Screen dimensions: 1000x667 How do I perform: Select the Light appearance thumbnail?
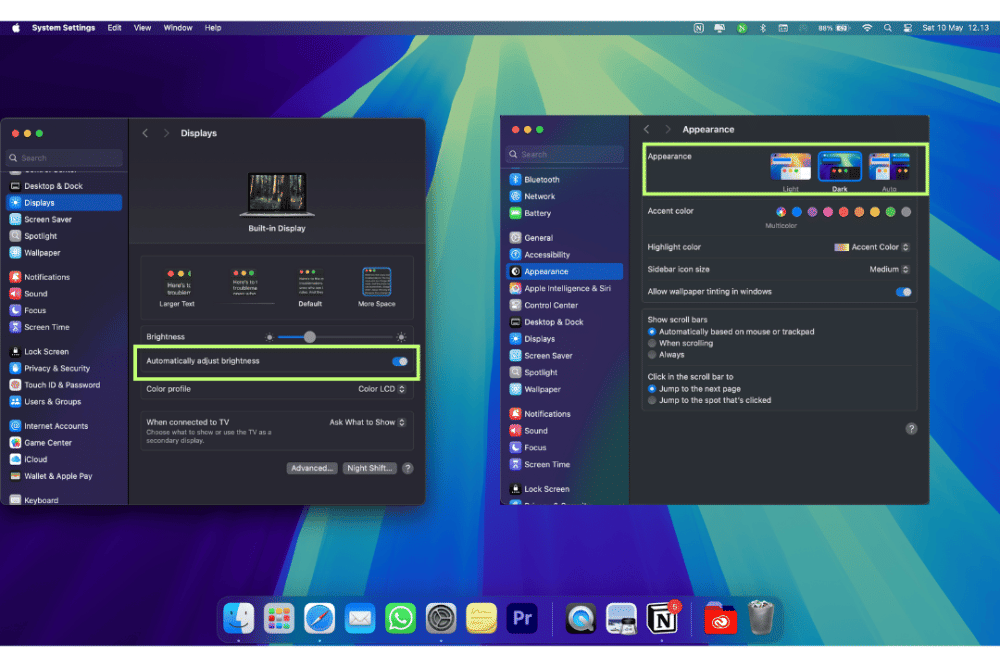[791, 167]
